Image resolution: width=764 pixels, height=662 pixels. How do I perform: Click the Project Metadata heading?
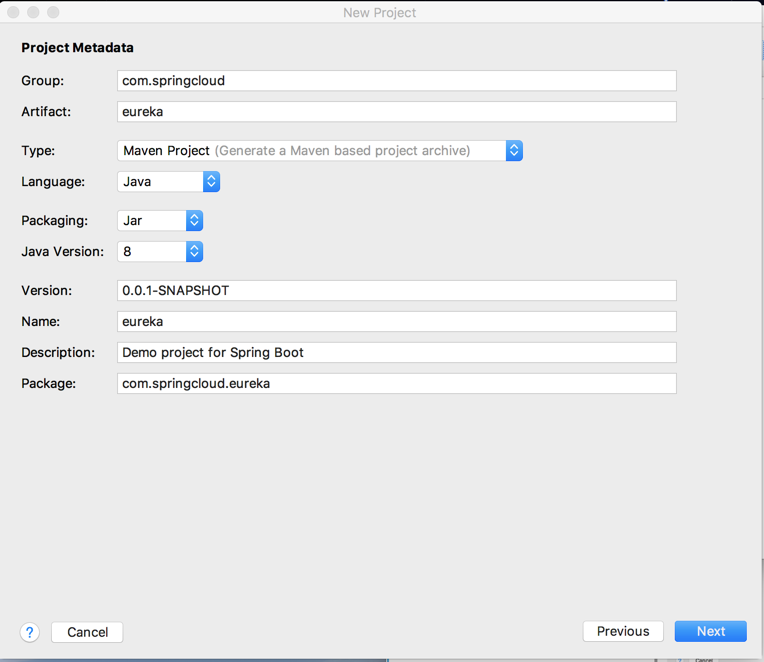coord(77,48)
